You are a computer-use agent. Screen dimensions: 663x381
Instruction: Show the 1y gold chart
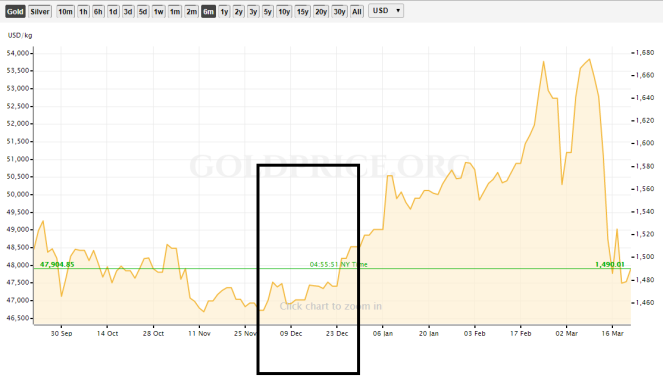[225, 11]
